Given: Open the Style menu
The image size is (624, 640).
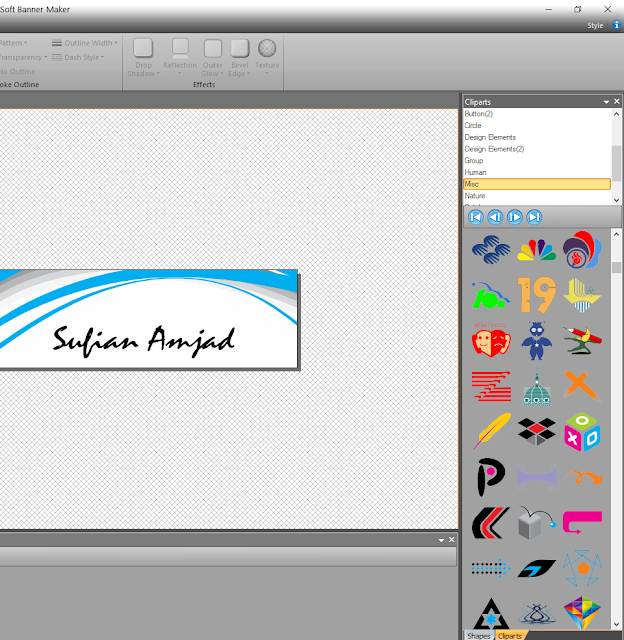Looking at the screenshot, I should pyautogui.click(x=595, y=25).
